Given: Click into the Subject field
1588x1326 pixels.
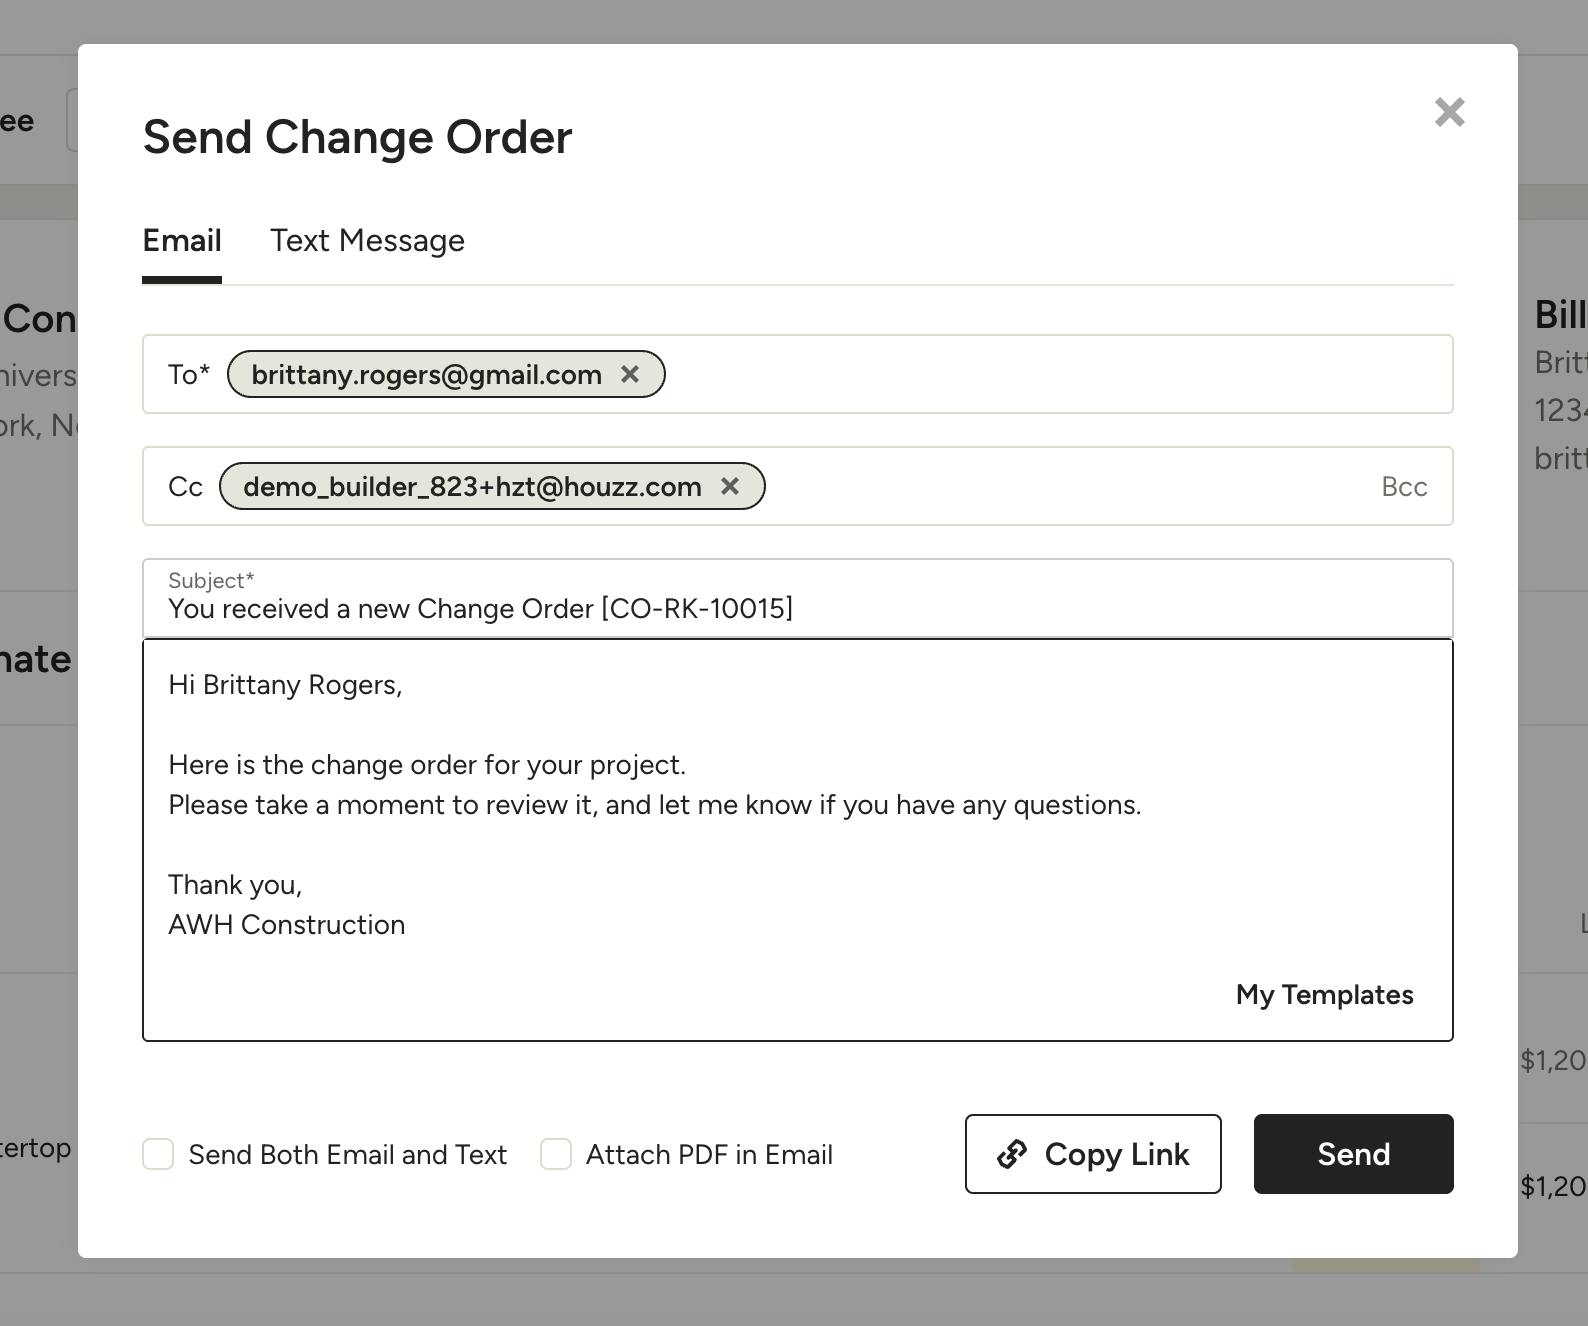Looking at the screenshot, I should [796, 608].
